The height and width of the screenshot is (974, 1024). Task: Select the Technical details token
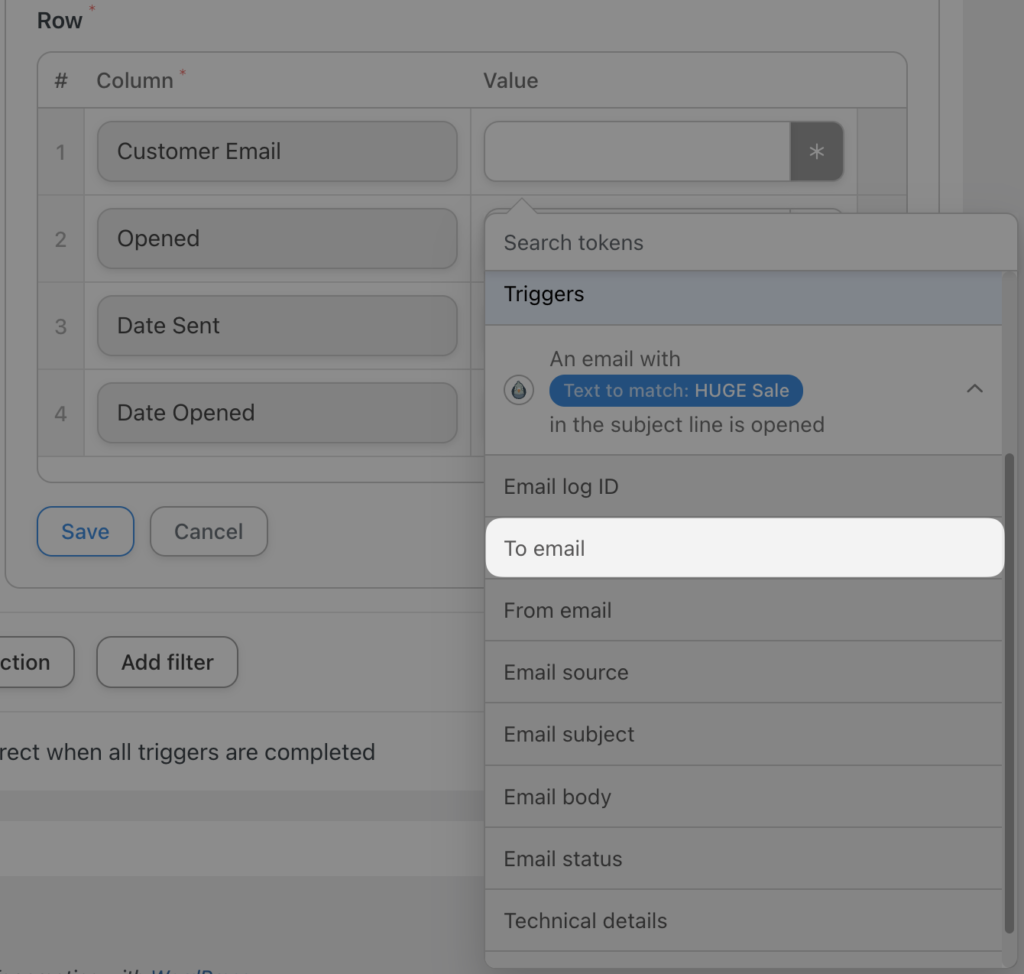click(743, 920)
